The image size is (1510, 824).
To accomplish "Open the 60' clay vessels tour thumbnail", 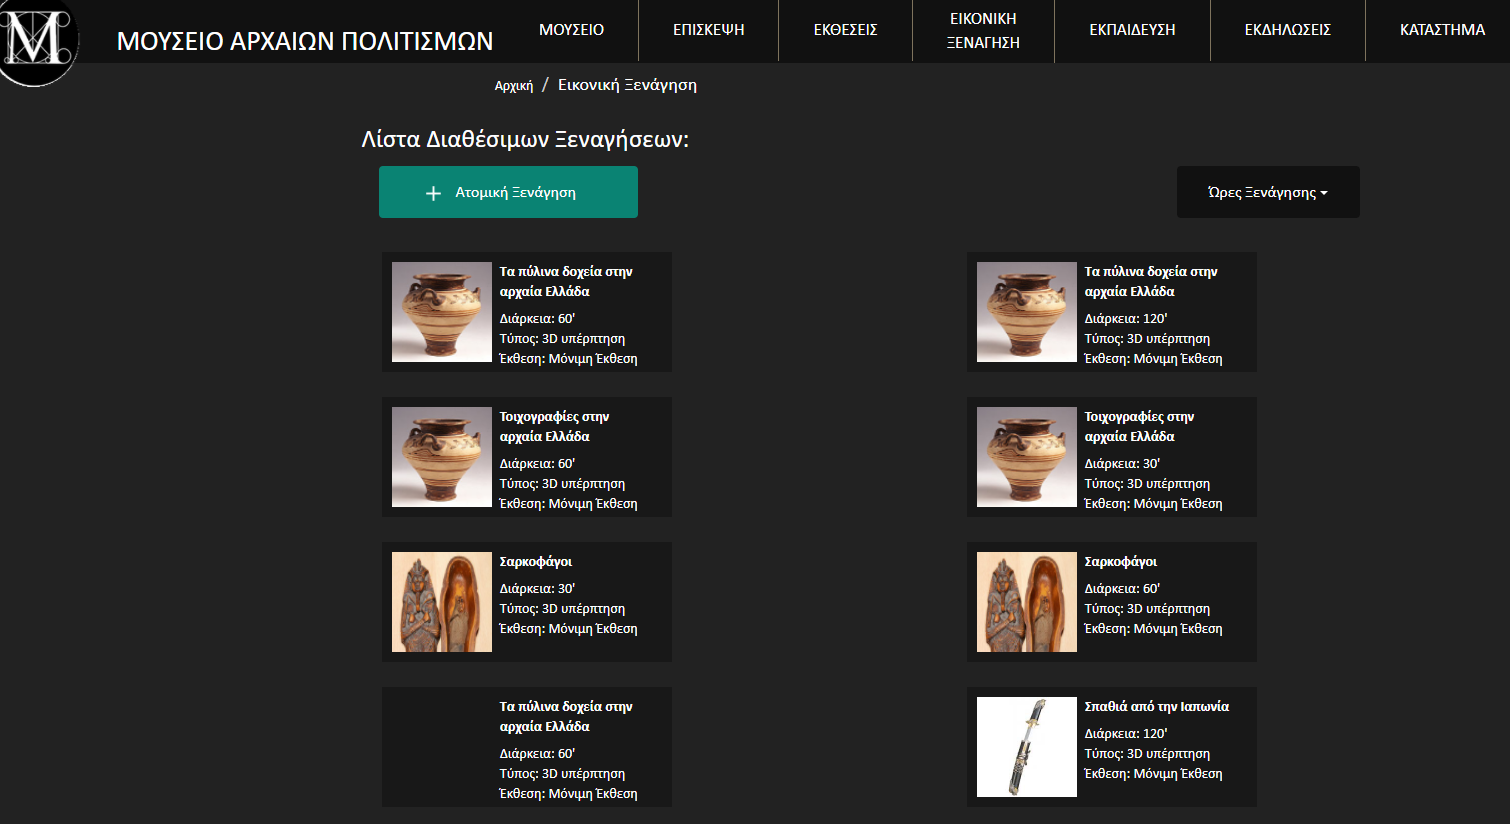I will pyautogui.click(x=442, y=312).
